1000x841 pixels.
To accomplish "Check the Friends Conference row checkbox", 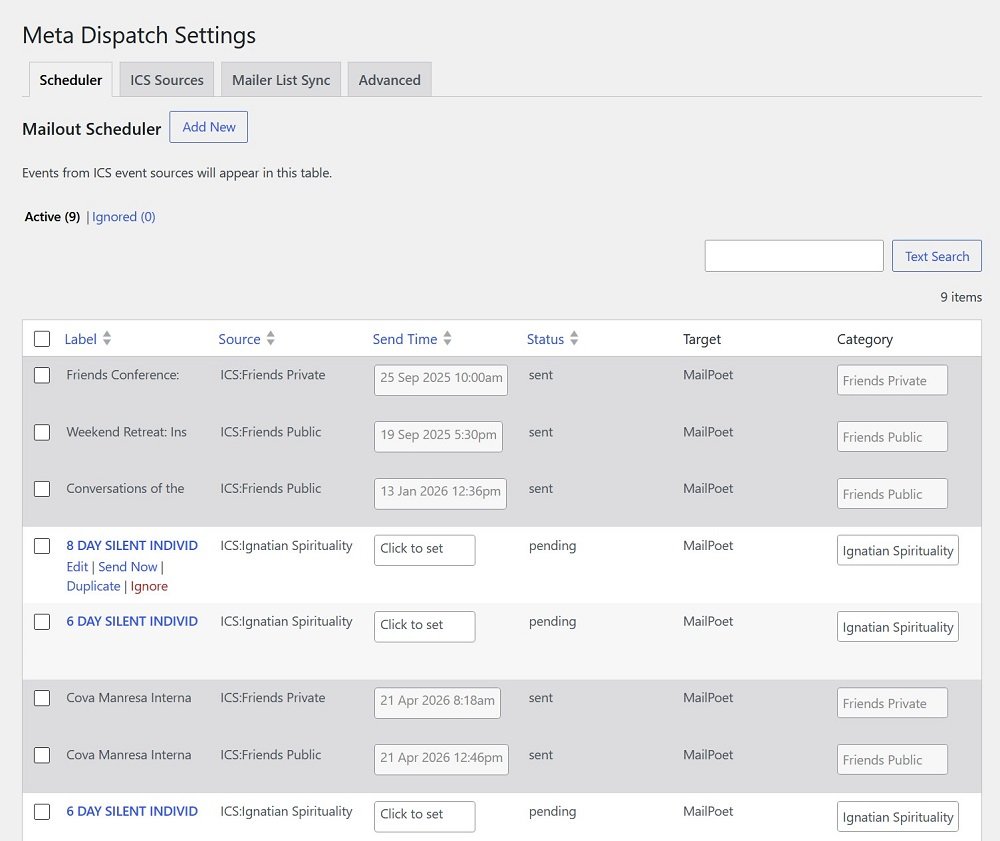I will 42,375.
